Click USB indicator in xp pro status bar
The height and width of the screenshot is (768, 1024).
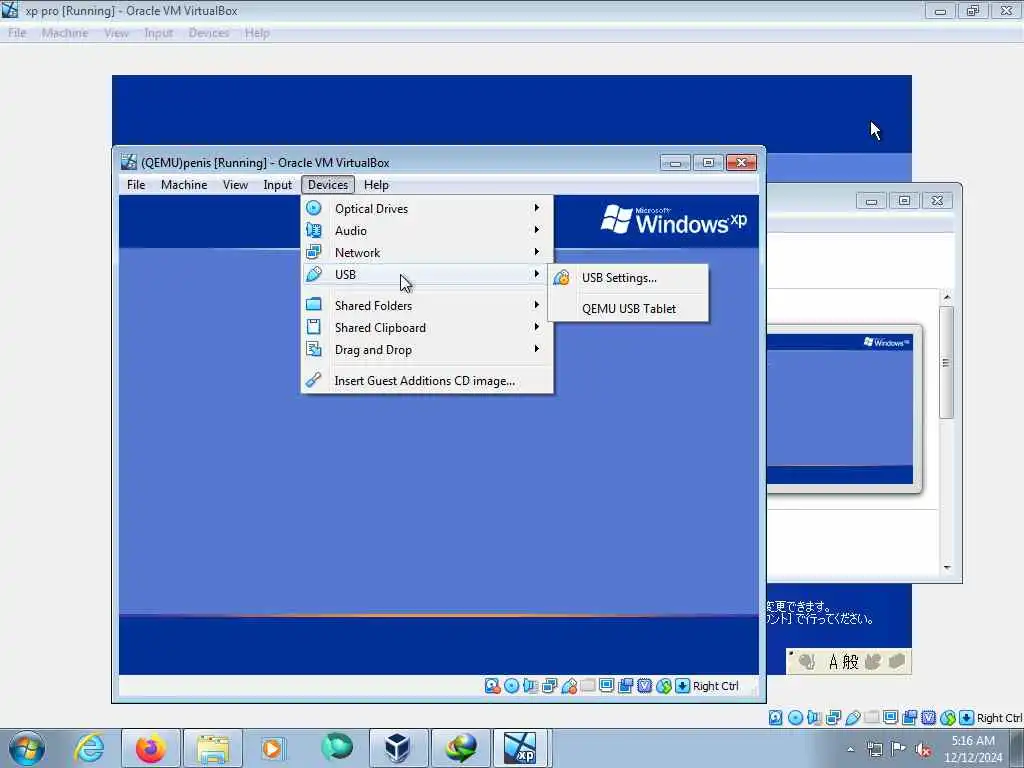coord(852,718)
